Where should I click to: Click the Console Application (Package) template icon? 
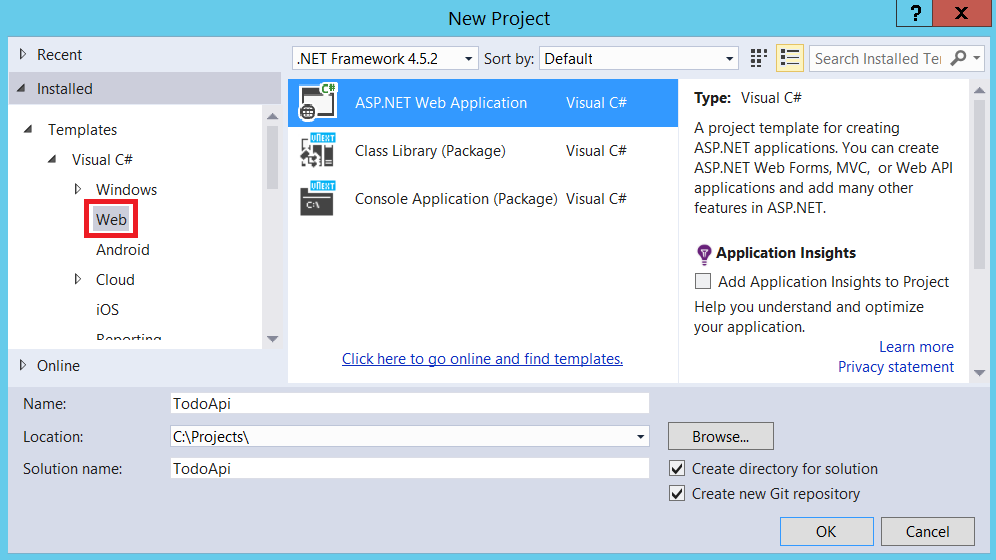tap(318, 199)
